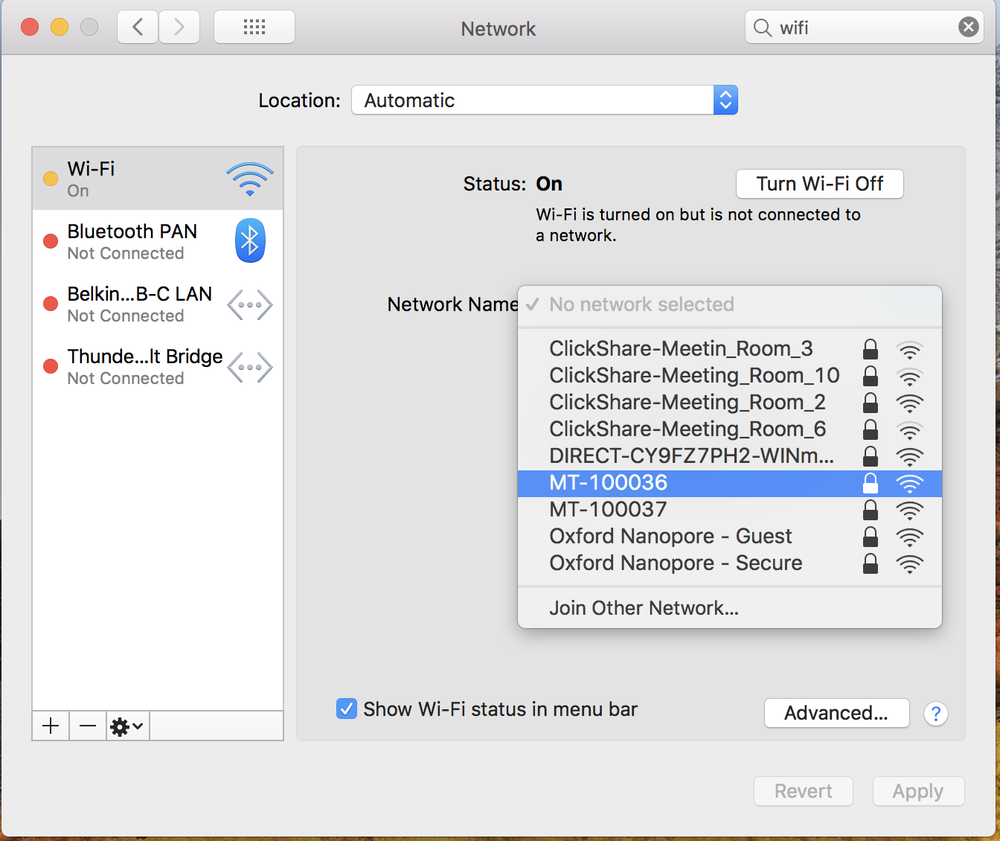Click the Apply button
This screenshot has height=841, width=1000.
[x=918, y=791]
